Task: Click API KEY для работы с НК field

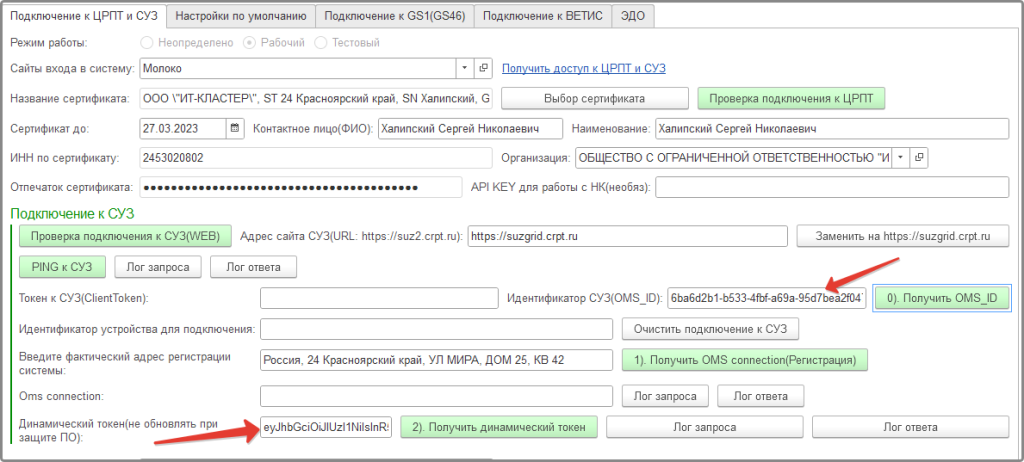Action: (832, 188)
